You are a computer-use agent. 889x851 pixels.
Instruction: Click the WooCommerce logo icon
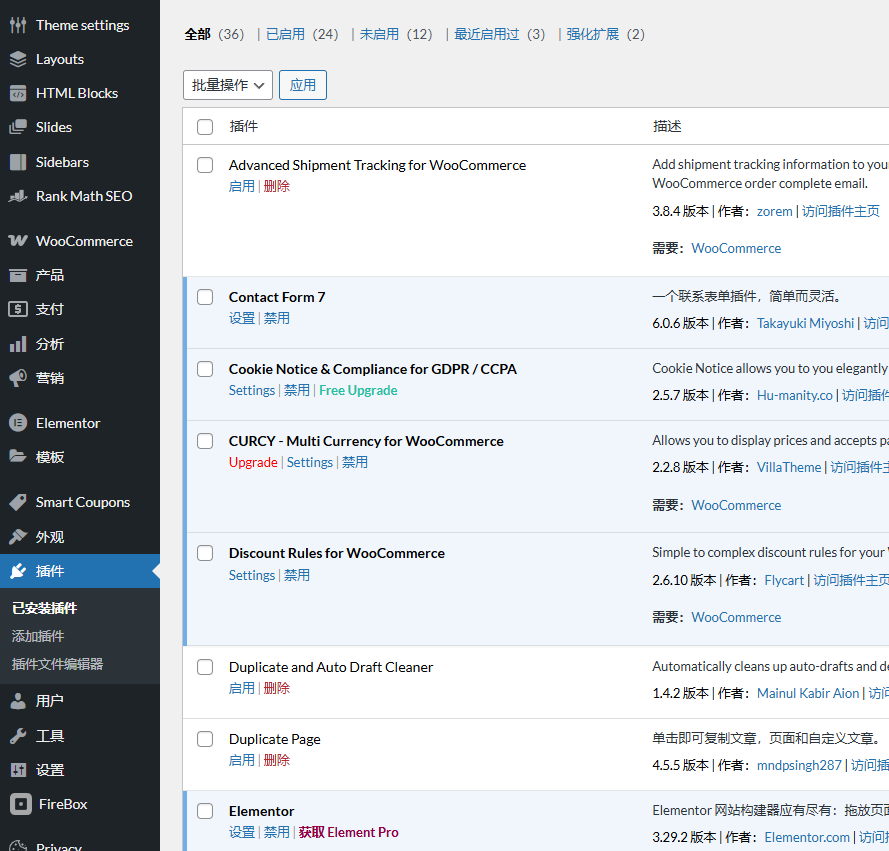[18, 241]
